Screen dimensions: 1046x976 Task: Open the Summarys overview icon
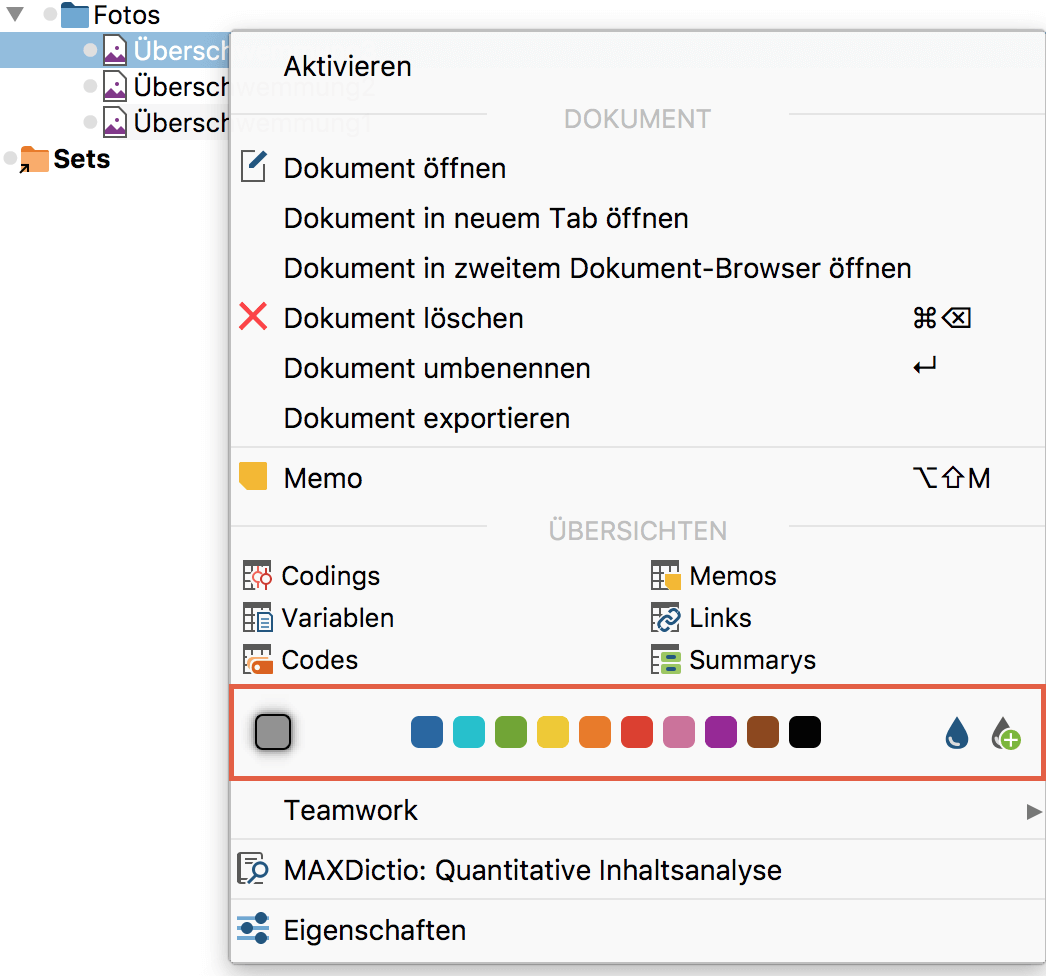coord(666,660)
